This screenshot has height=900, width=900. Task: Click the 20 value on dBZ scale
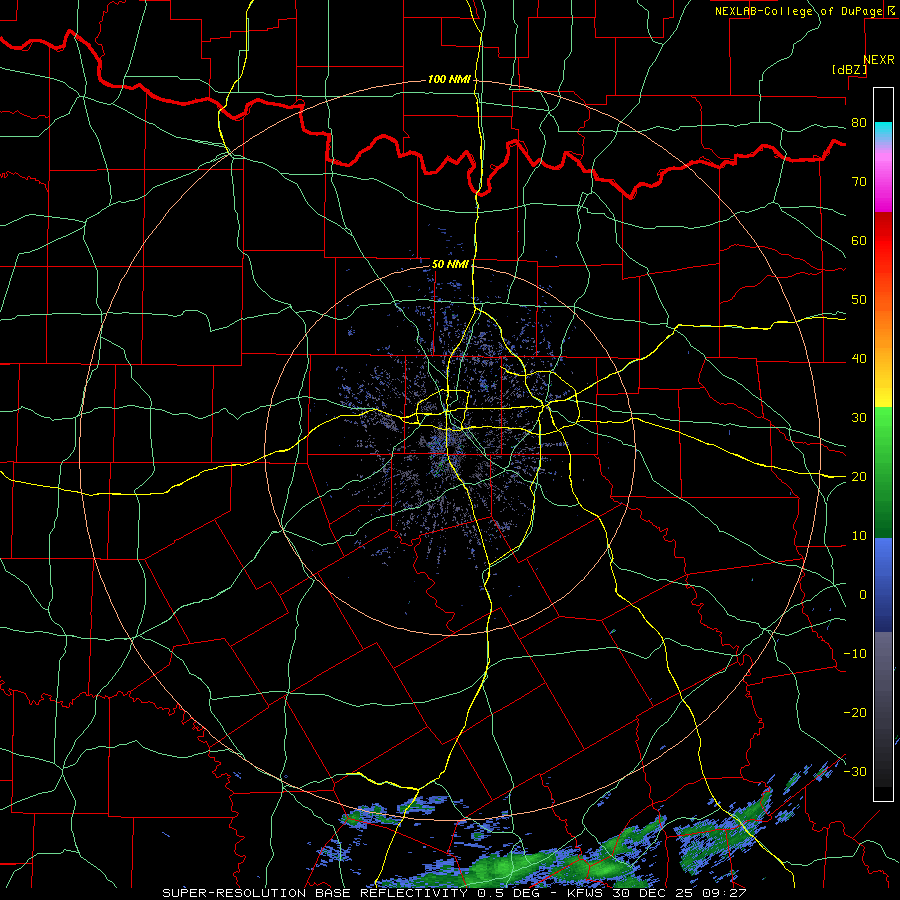point(859,476)
